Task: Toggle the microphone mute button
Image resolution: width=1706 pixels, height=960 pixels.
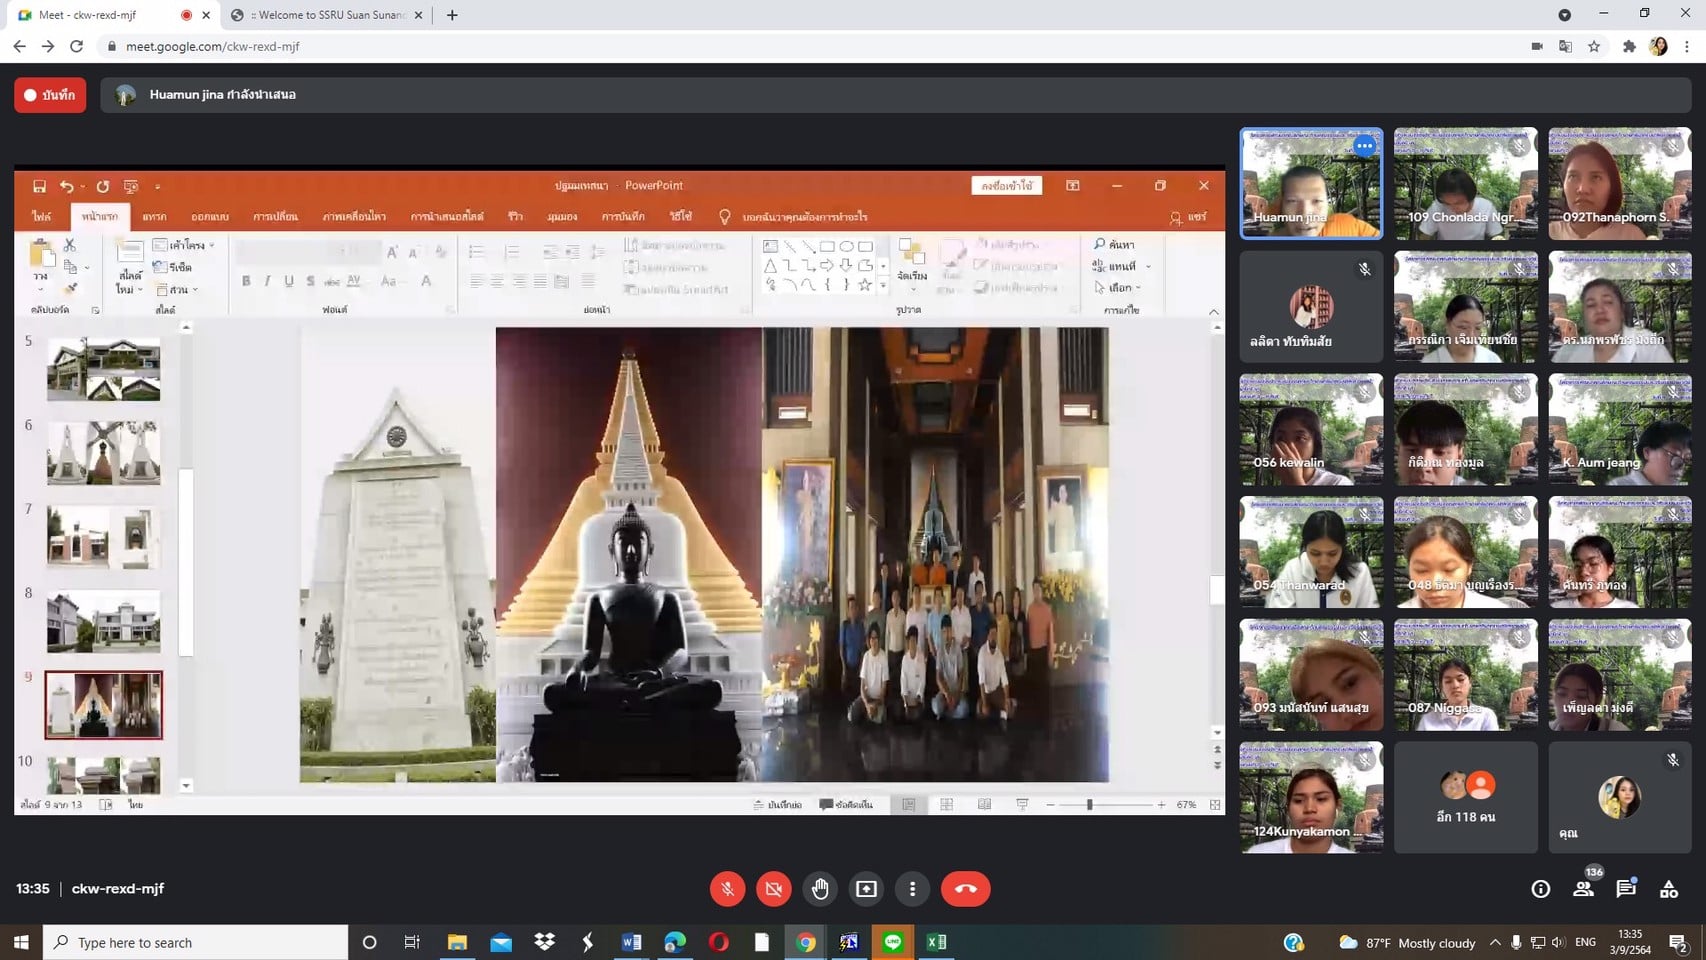Action: (727, 889)
